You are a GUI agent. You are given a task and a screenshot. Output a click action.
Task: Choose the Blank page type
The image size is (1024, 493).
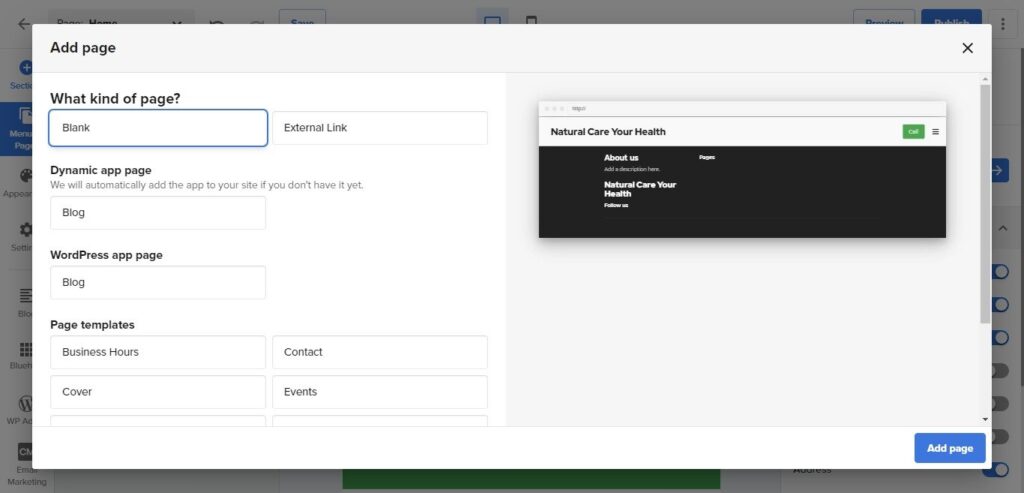[158, 128]
